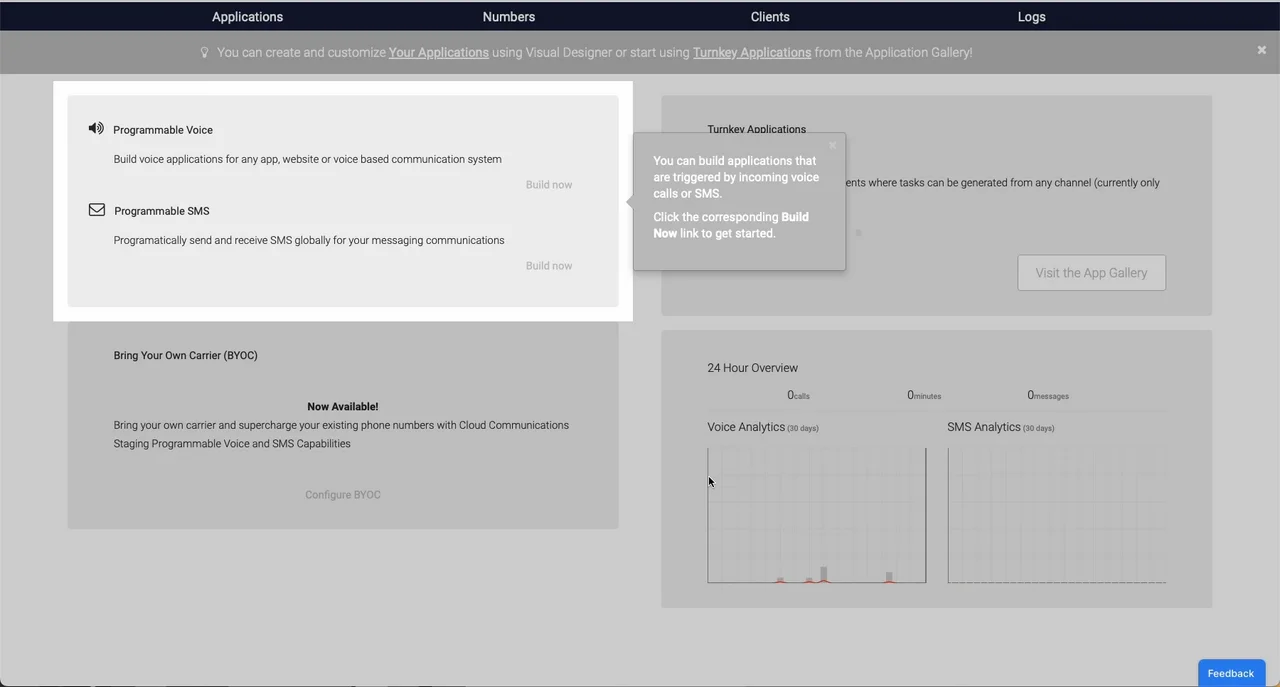Open the Feedback button
The image size is (1280, 687).
[x=1231, y=673]
